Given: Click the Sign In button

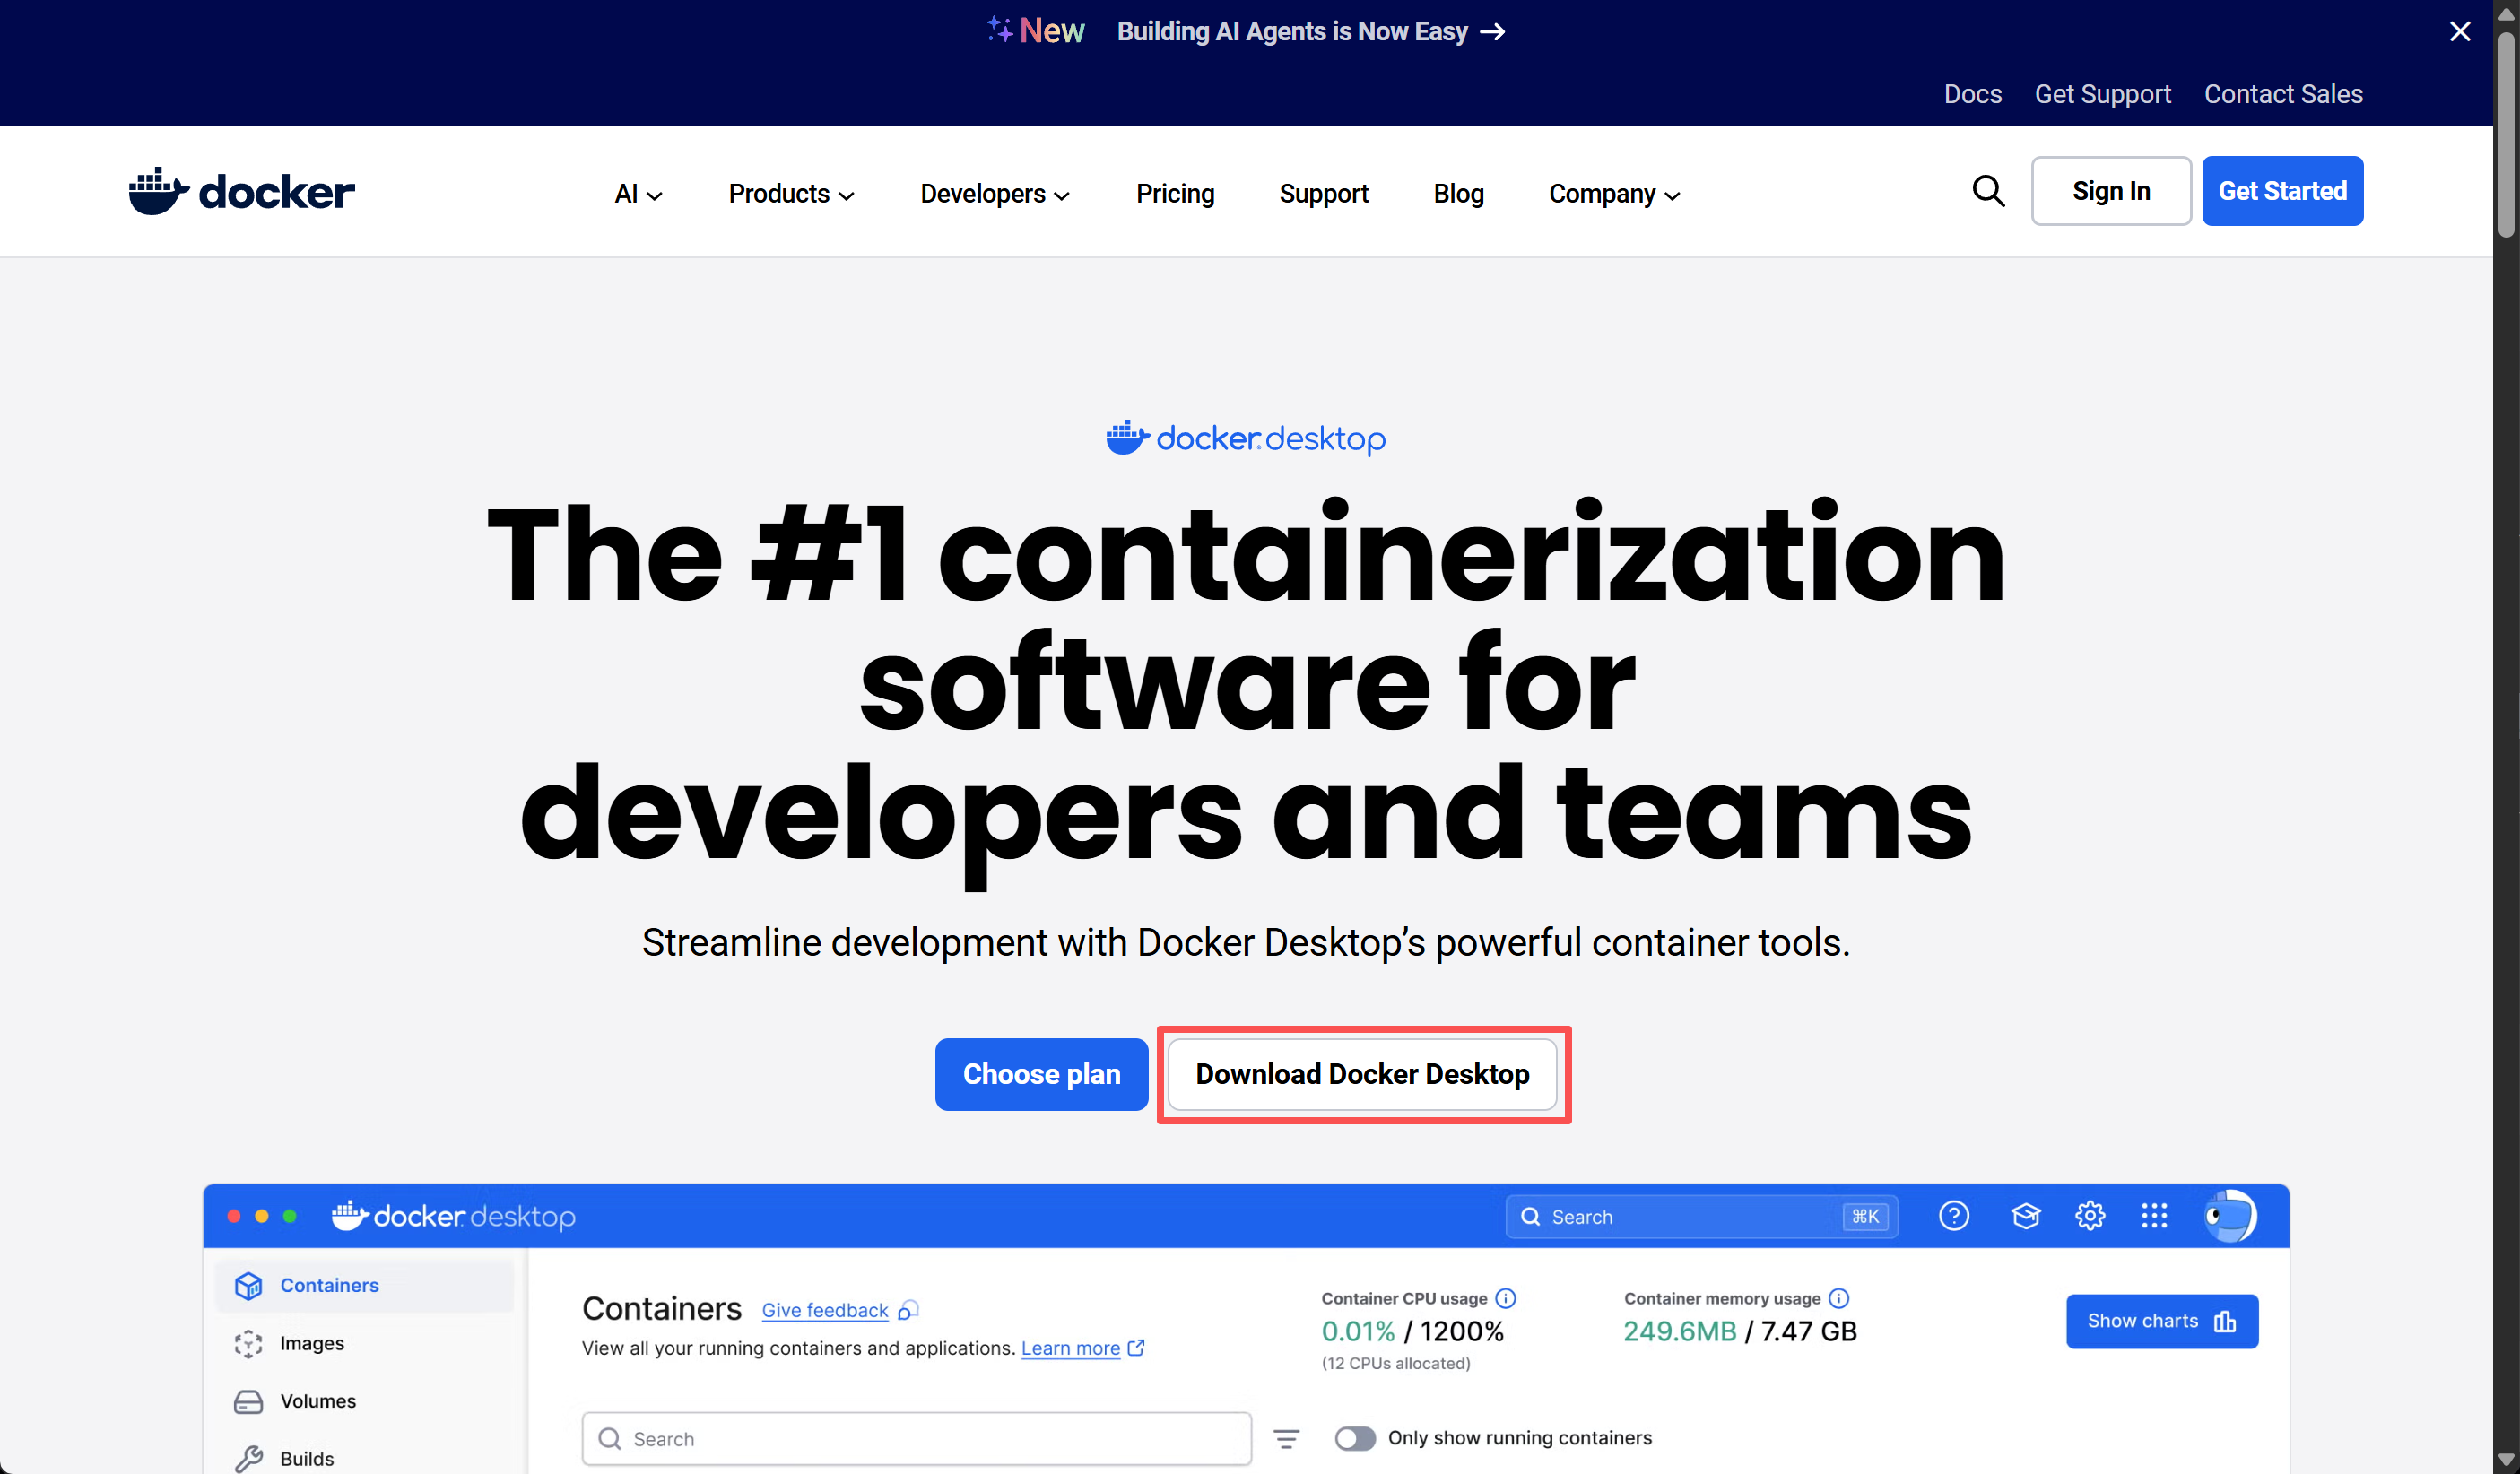Looking at the screenshot, I should coord(2111,191).
